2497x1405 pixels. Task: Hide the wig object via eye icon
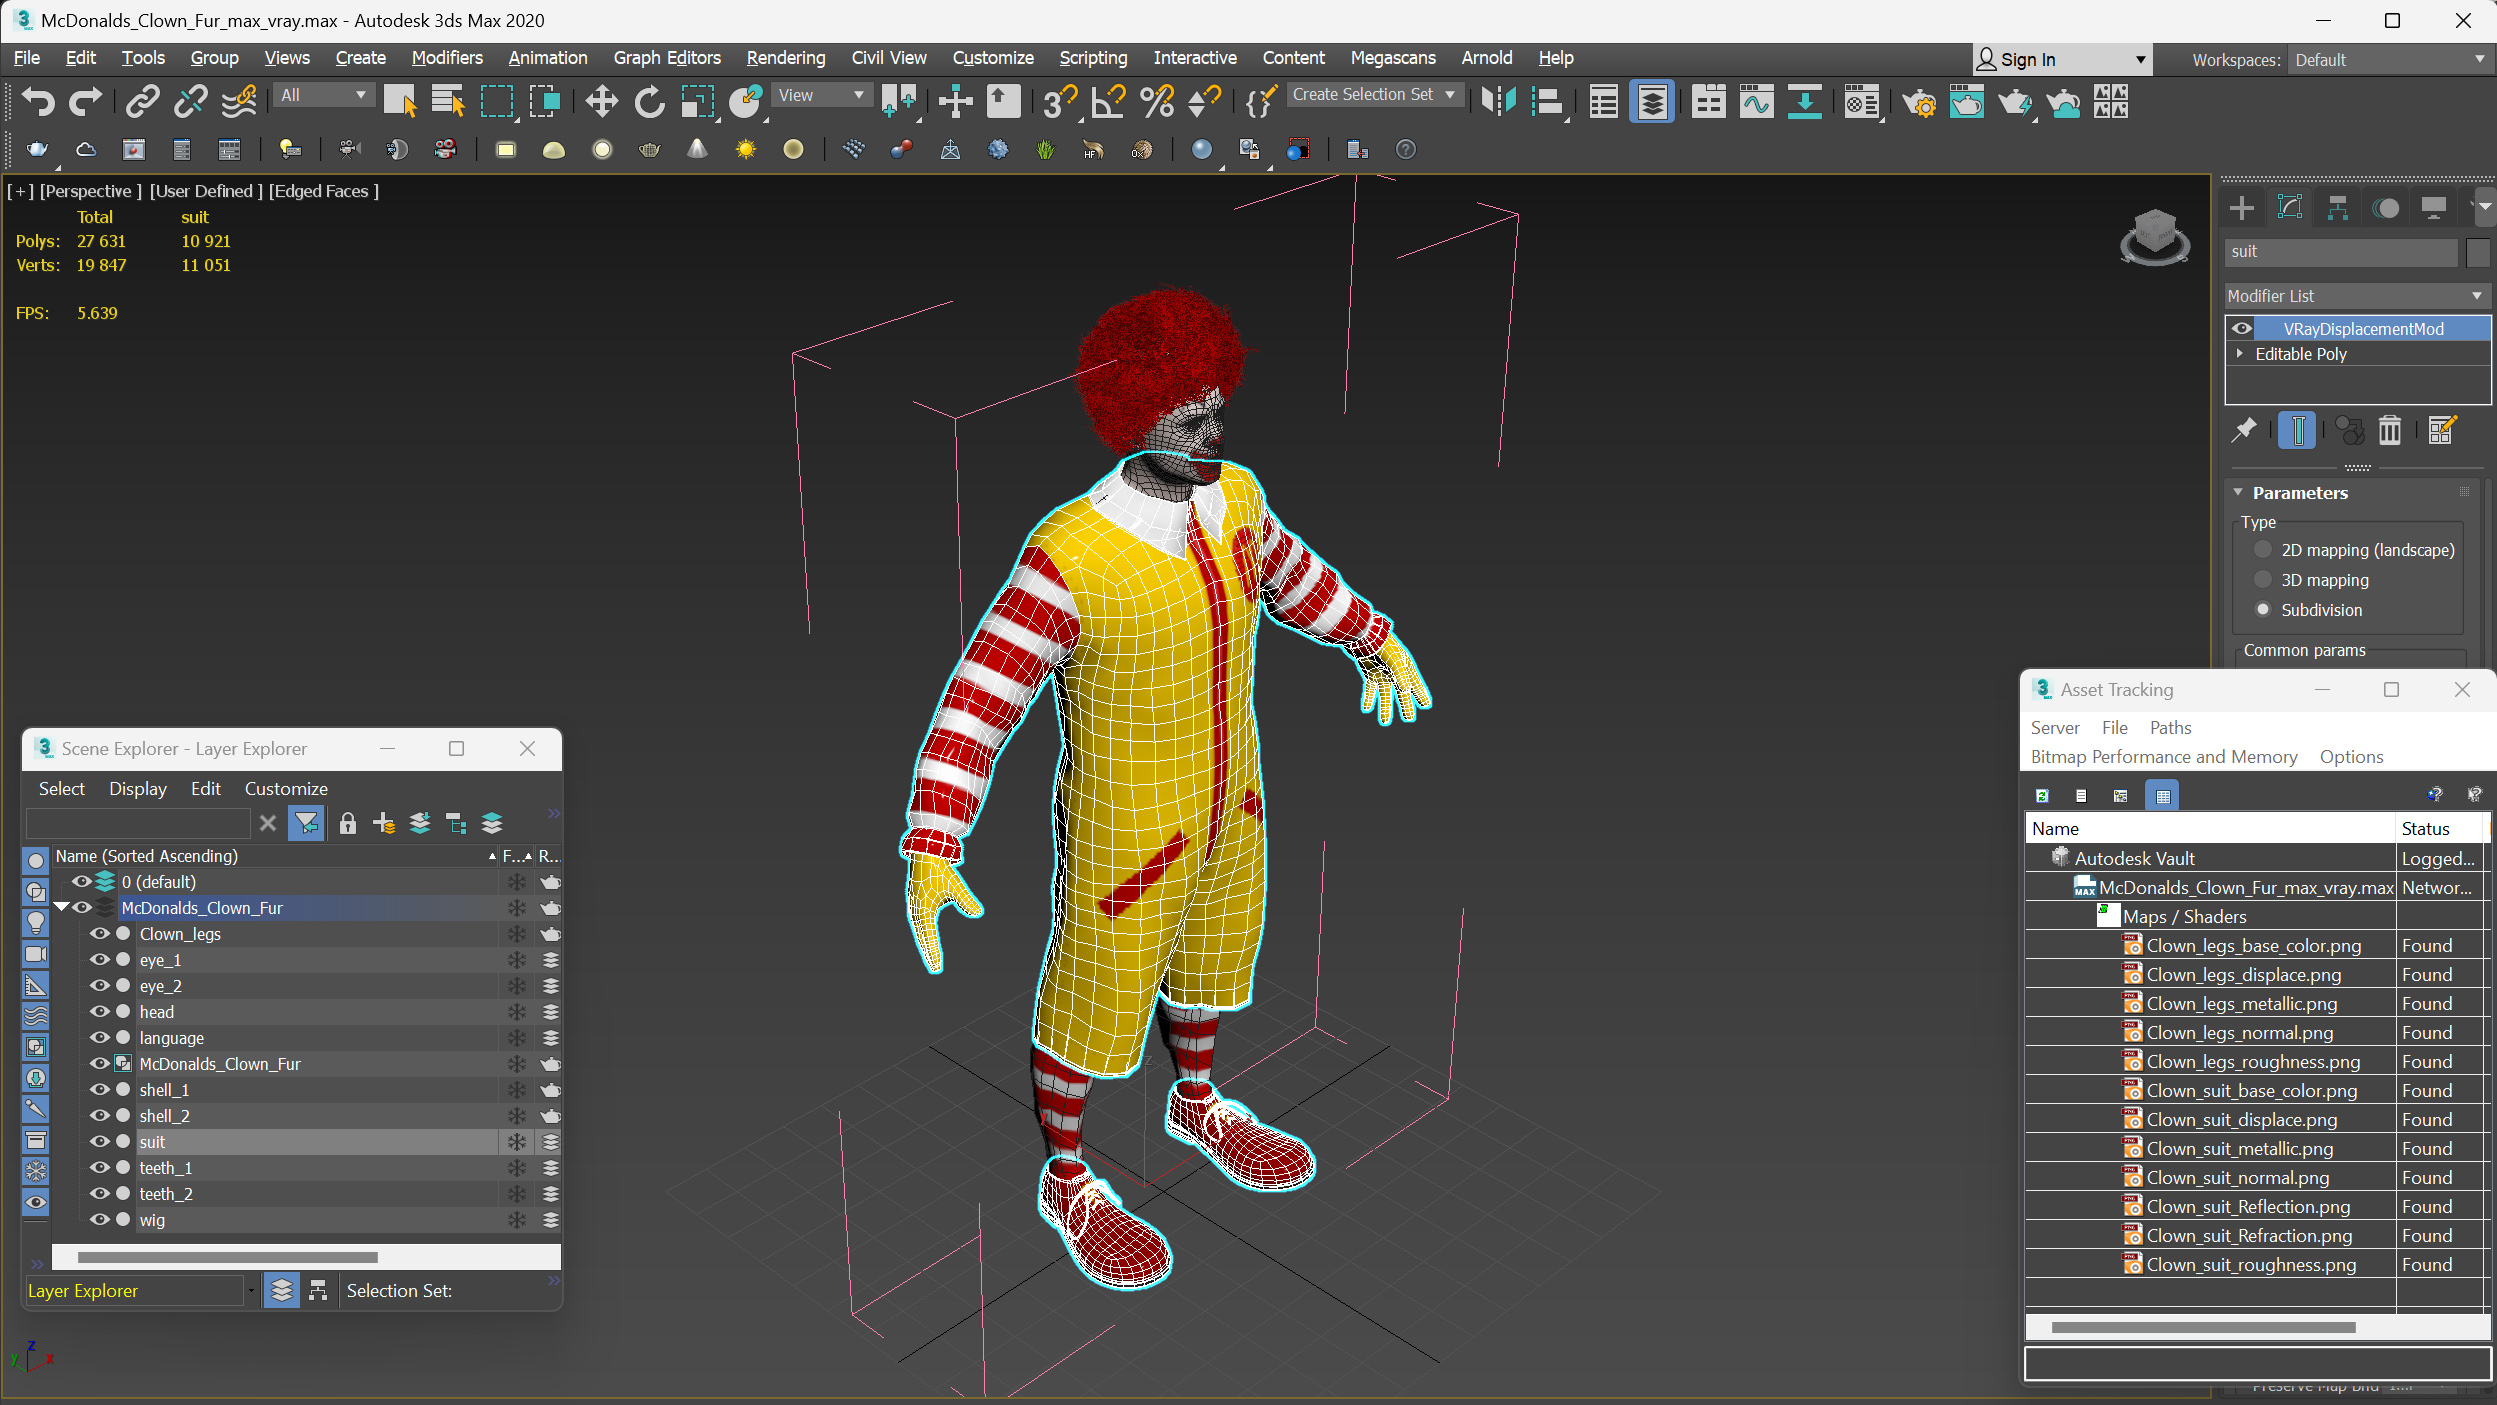(x=99, y=1220)
